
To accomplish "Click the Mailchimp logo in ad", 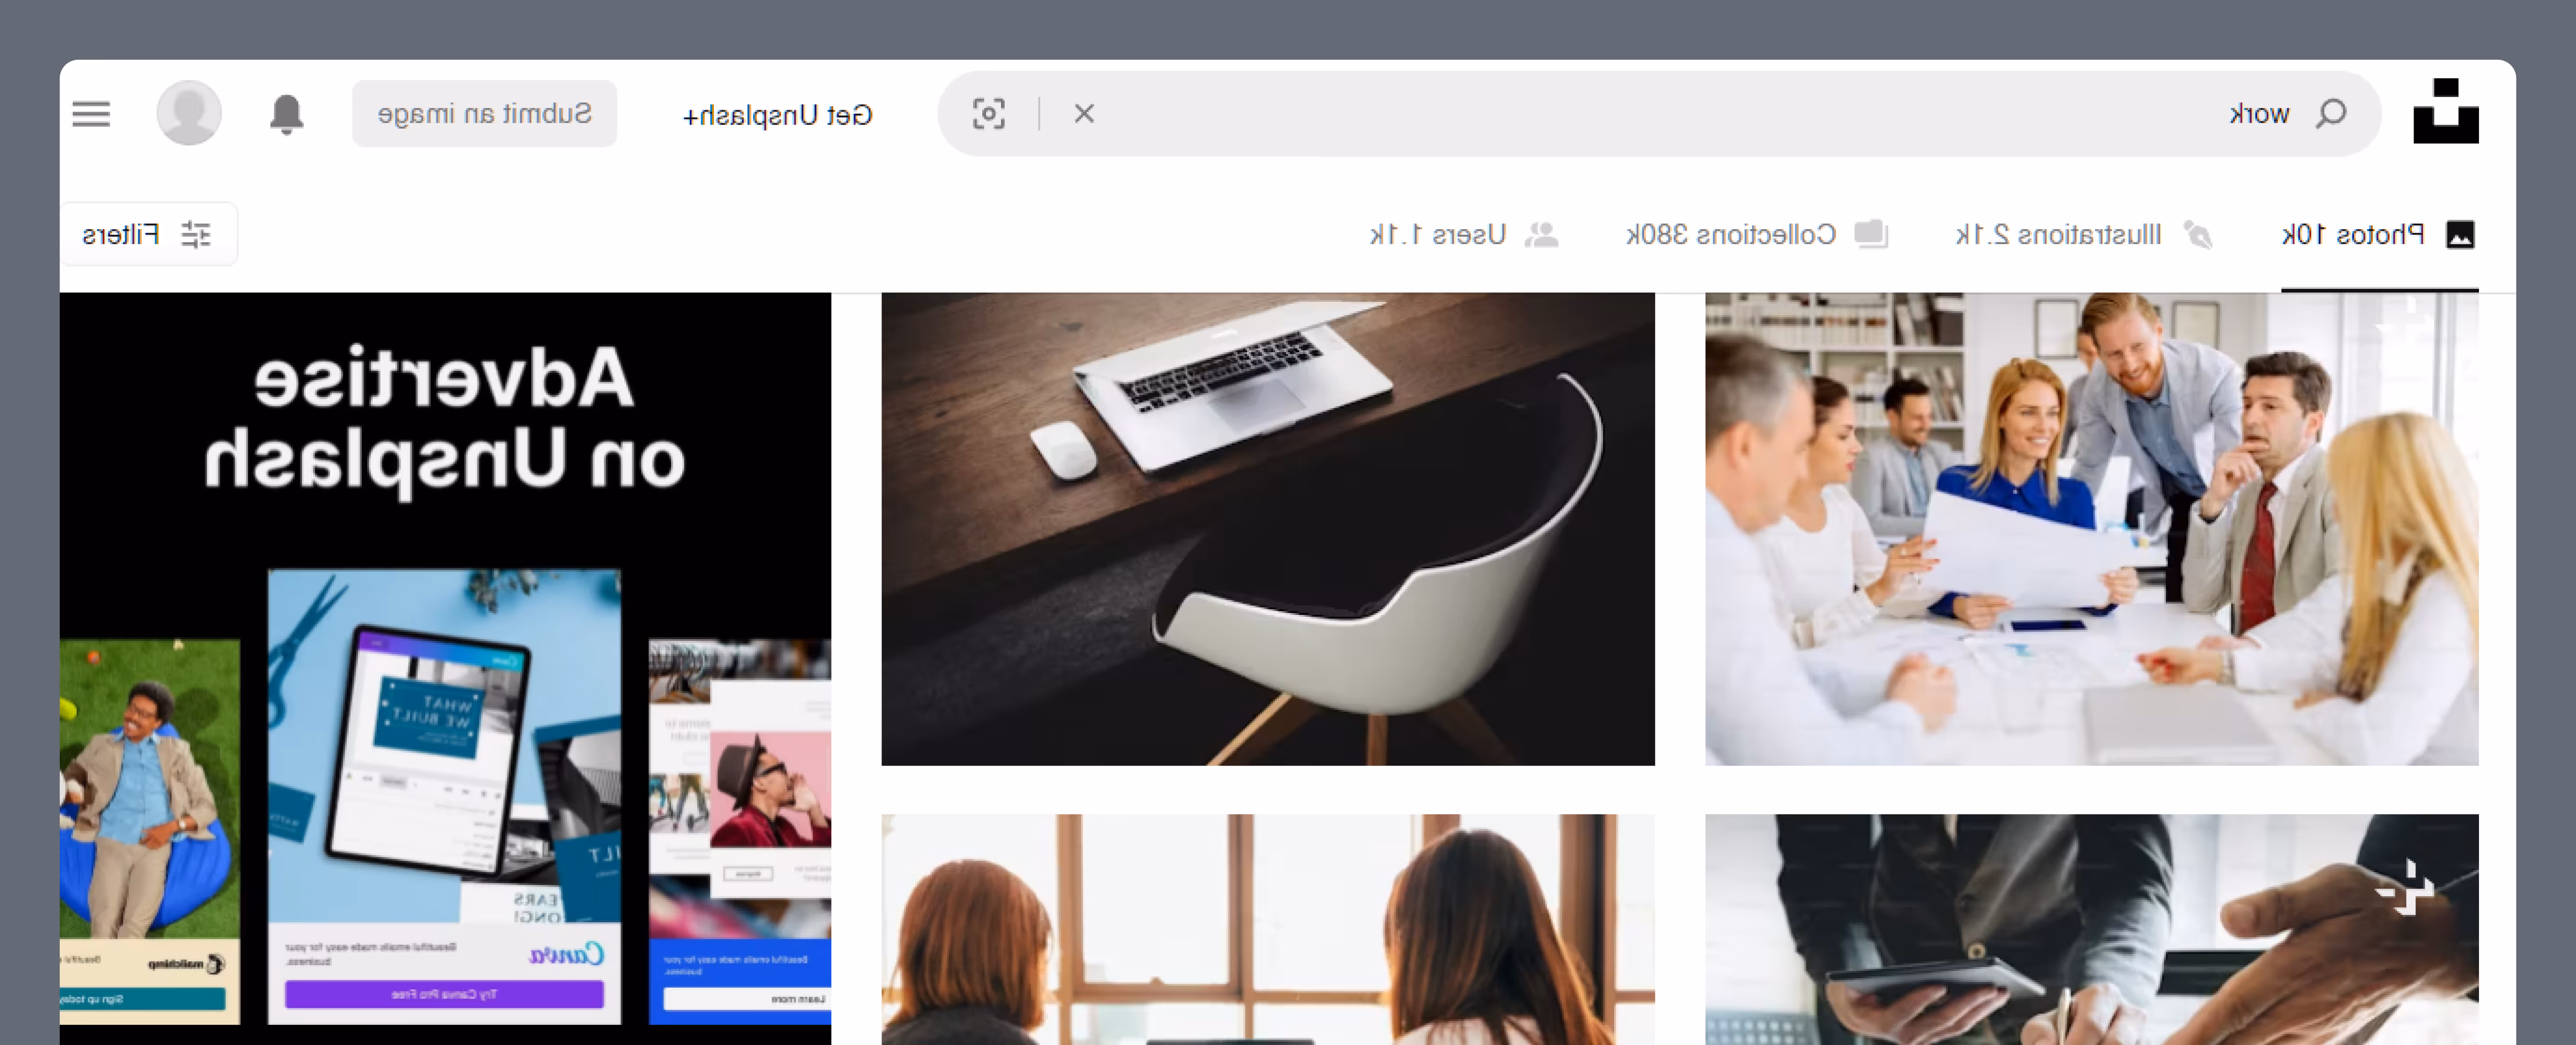I will pos(186,964).
